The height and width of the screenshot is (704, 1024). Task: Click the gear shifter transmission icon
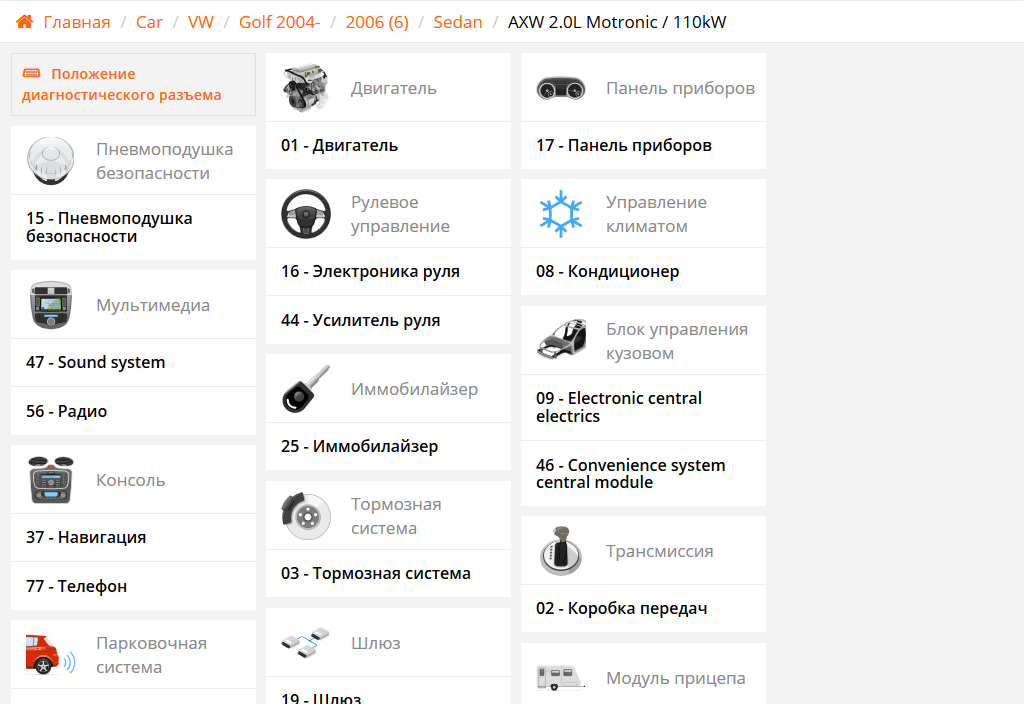(561, 551)
